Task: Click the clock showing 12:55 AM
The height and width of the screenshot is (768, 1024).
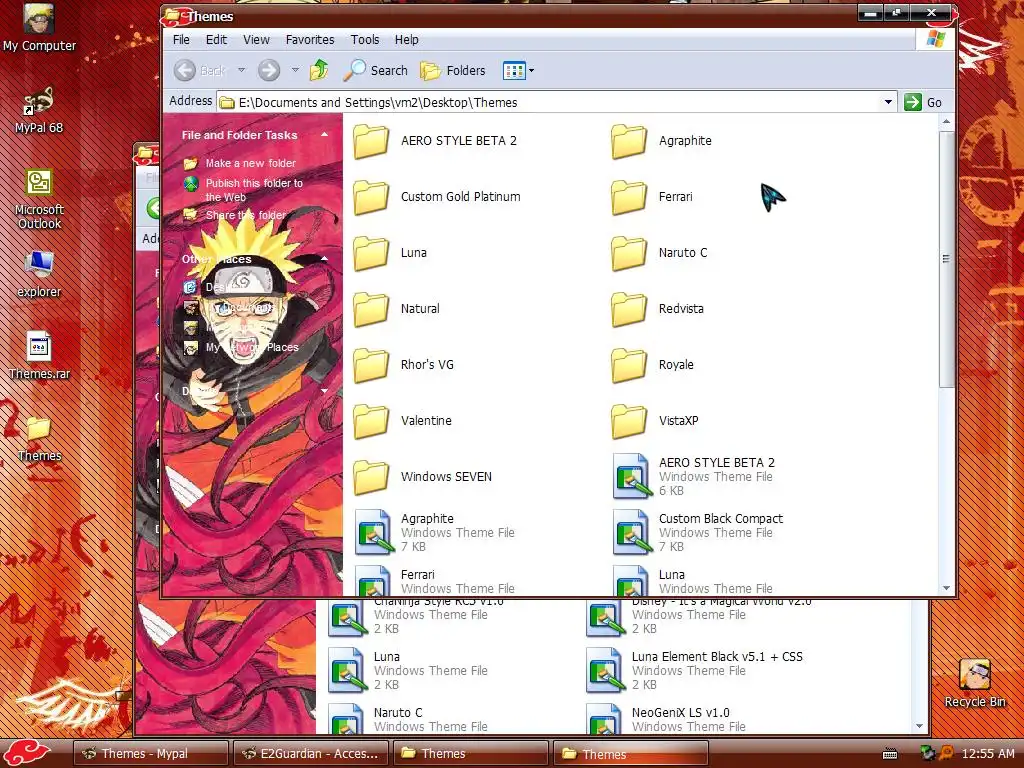Action: point(987,754)
